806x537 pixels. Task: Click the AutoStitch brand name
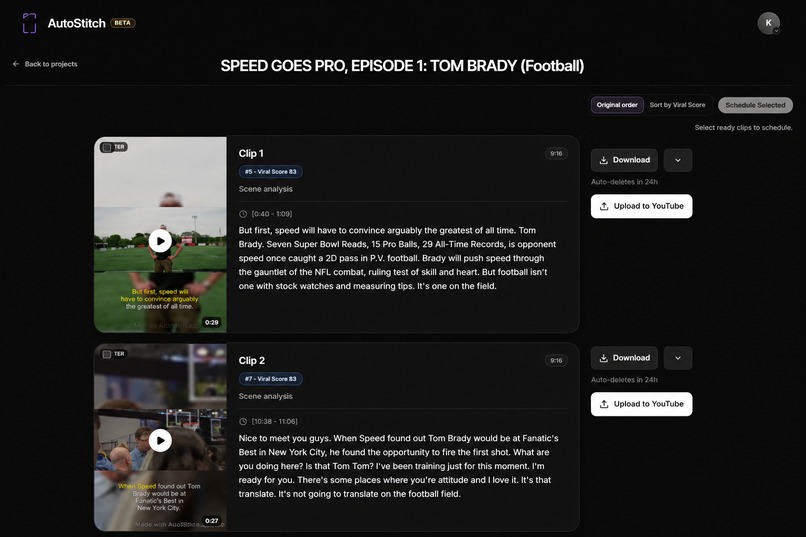pyautogui.click(x=77, y=23)
